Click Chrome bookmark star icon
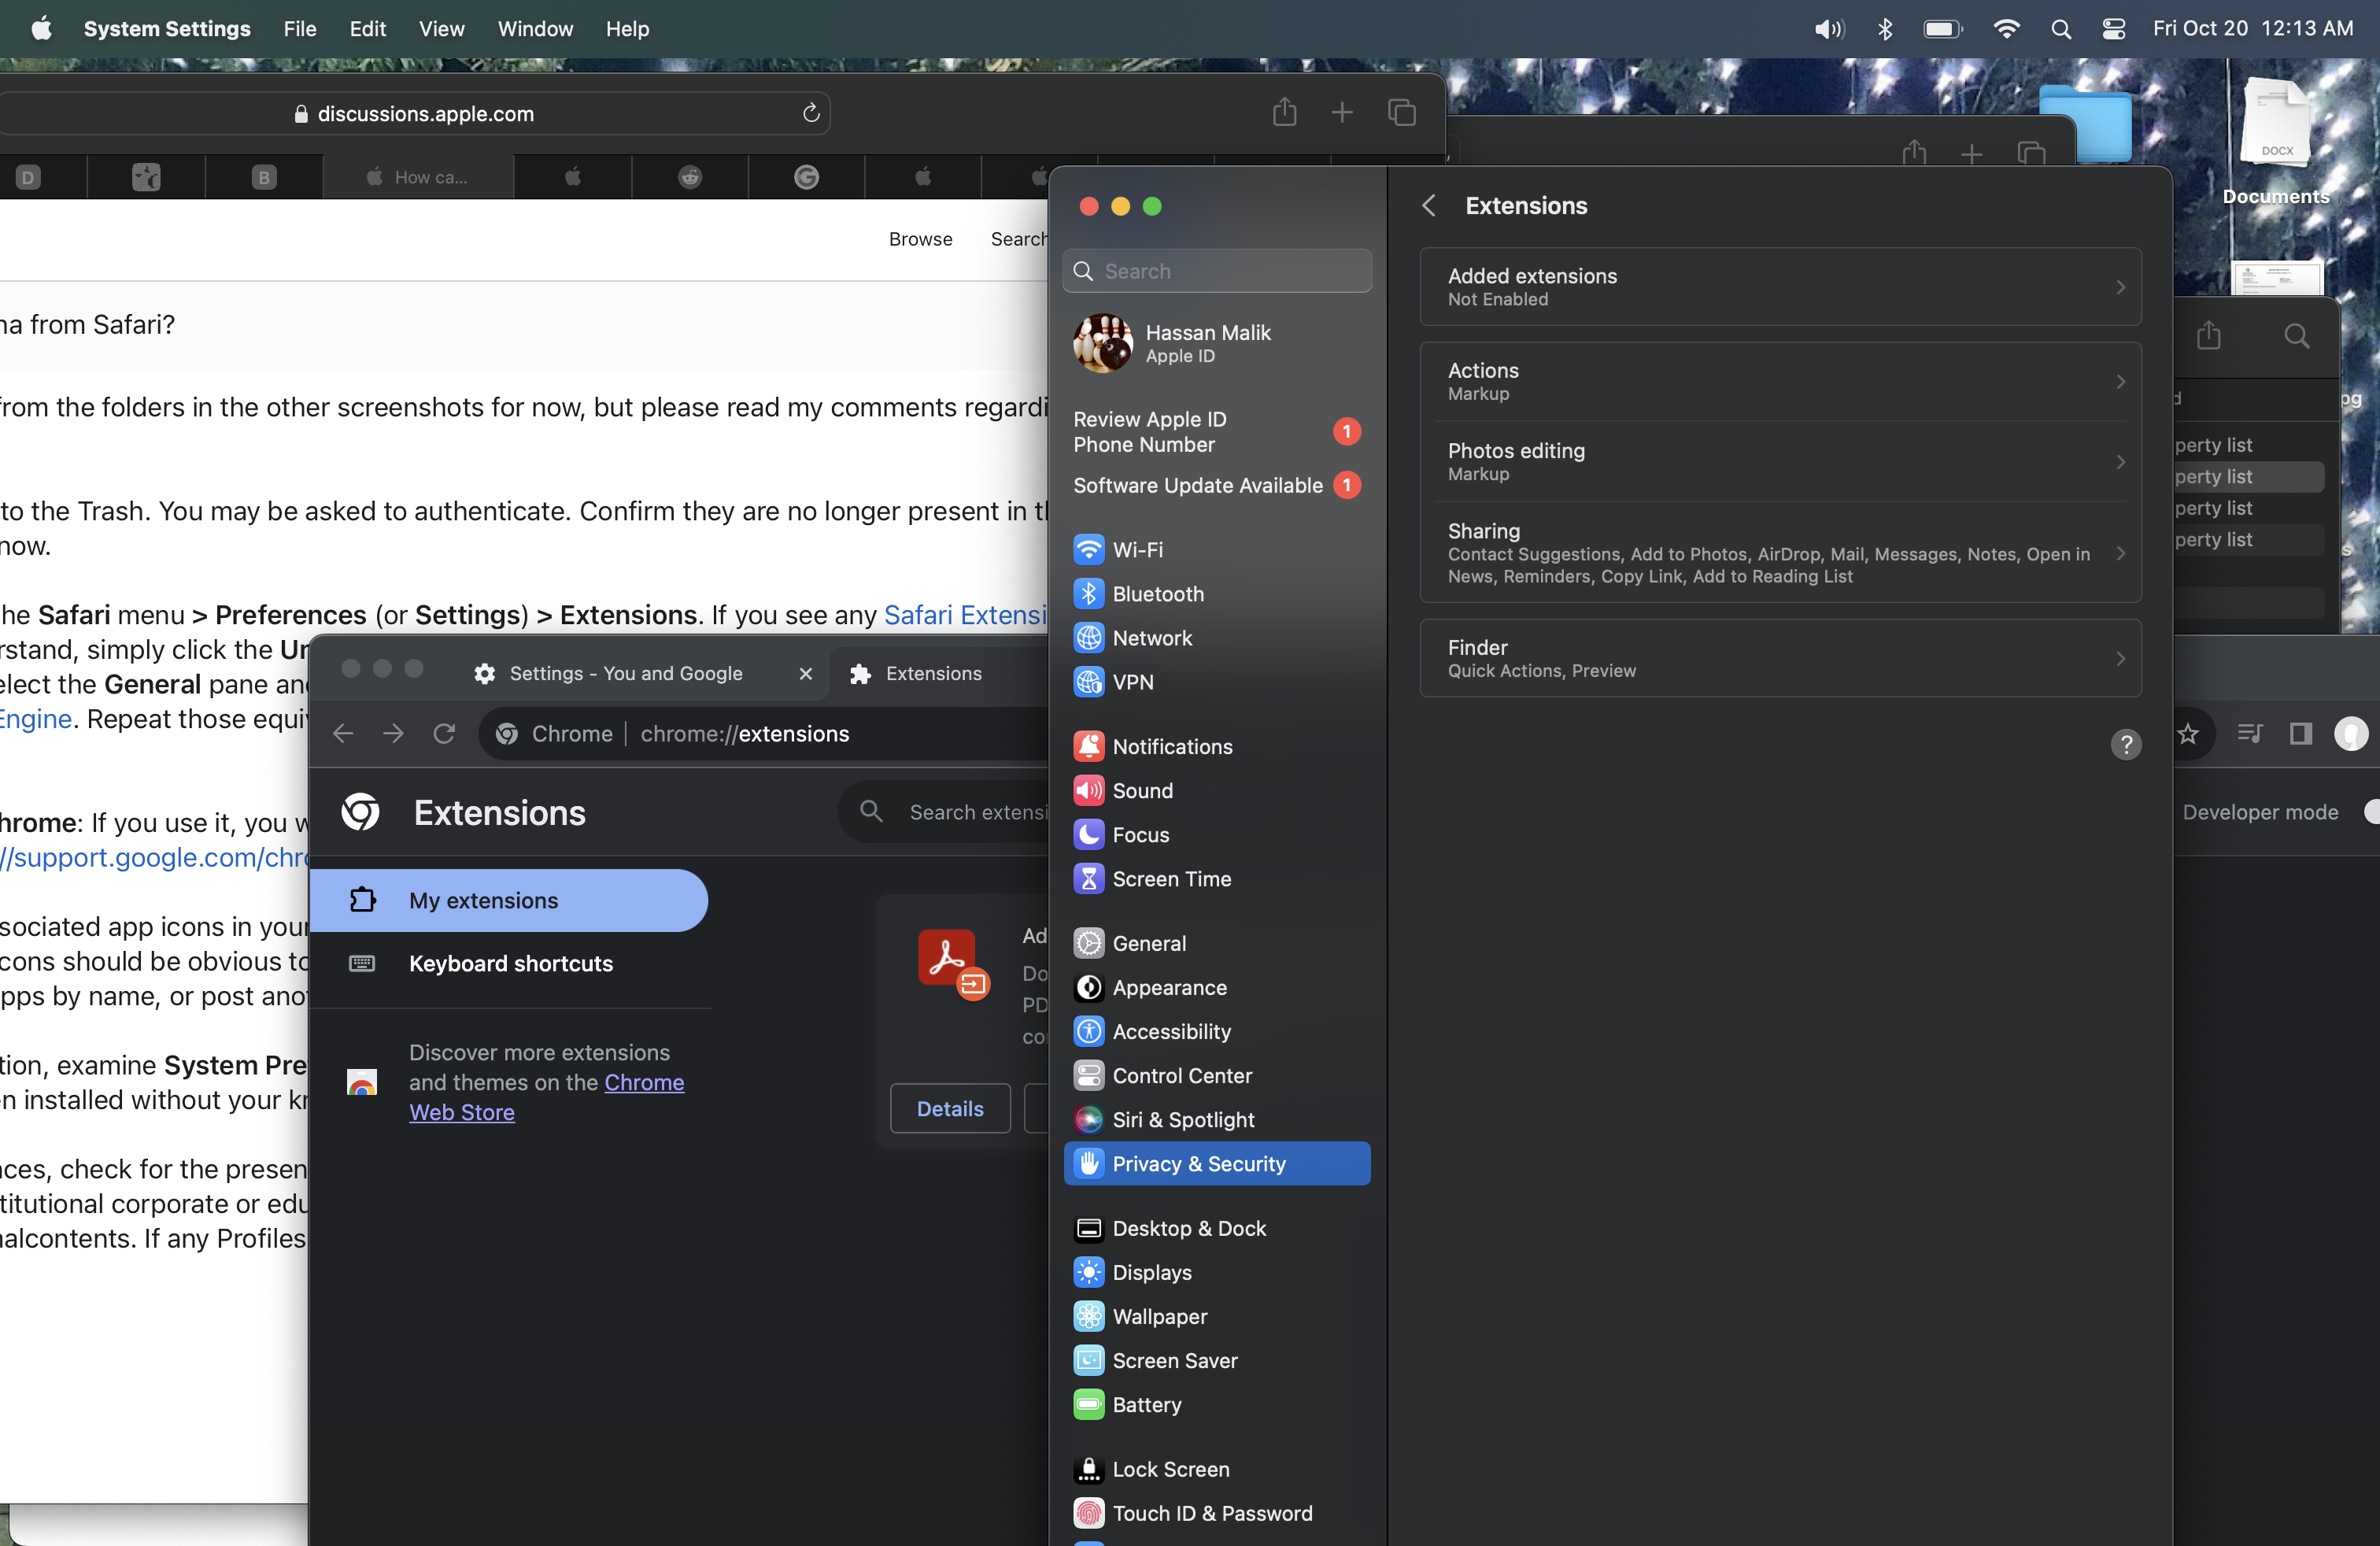The width and height of the screenshot is (2380, 1546). pos(2188,734)
